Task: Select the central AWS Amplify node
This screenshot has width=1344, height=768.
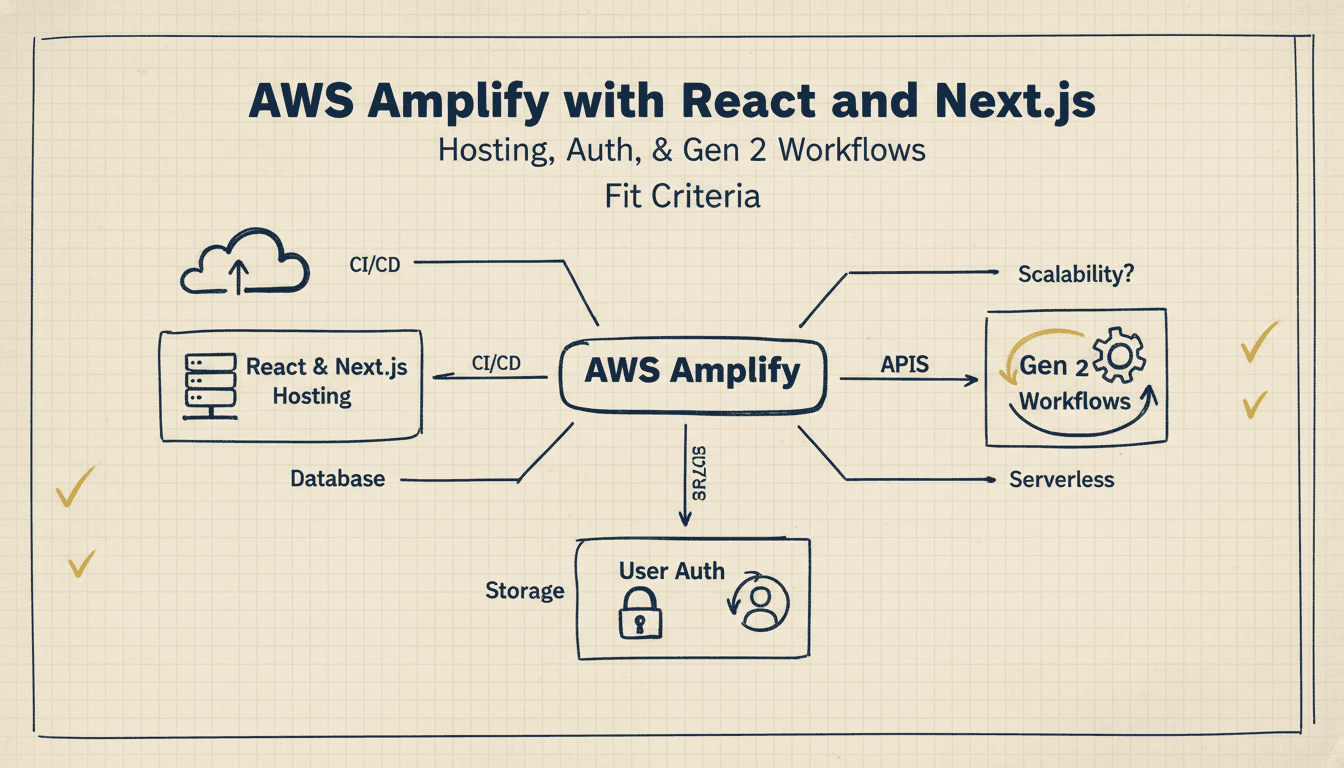Action: coord(695,374)
